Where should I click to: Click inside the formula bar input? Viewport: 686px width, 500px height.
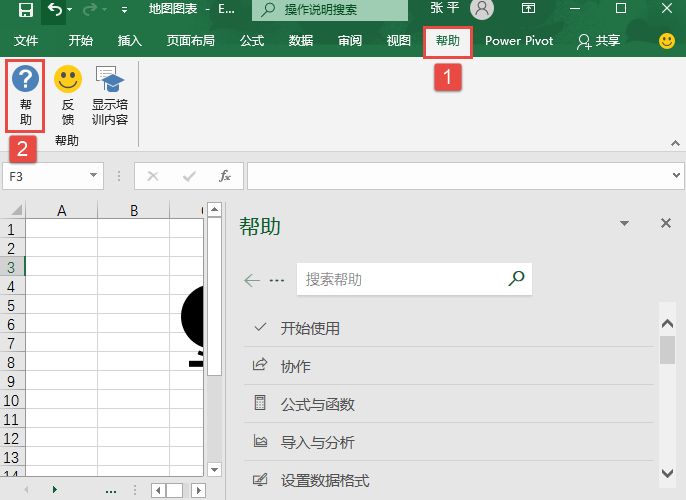click(458, 176)
